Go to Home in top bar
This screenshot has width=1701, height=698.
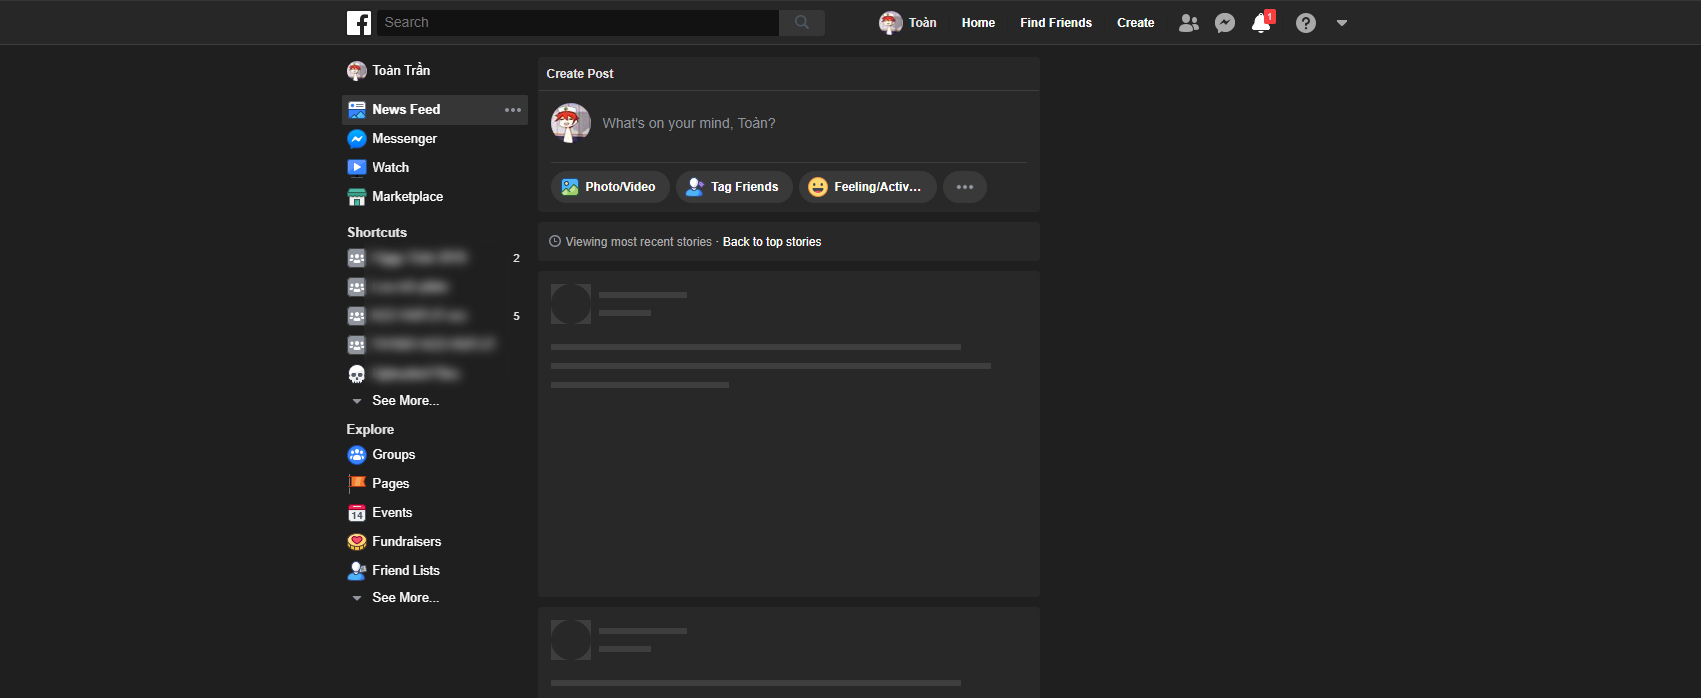[978, 23]
